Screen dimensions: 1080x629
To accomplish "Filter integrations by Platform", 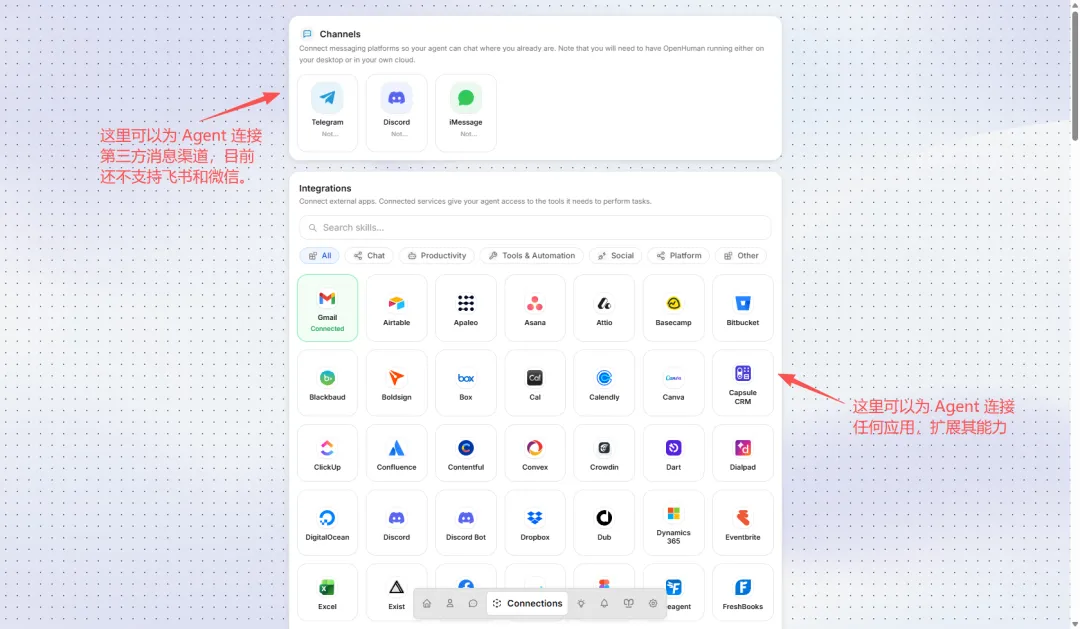I will click(x=678, y=256).
